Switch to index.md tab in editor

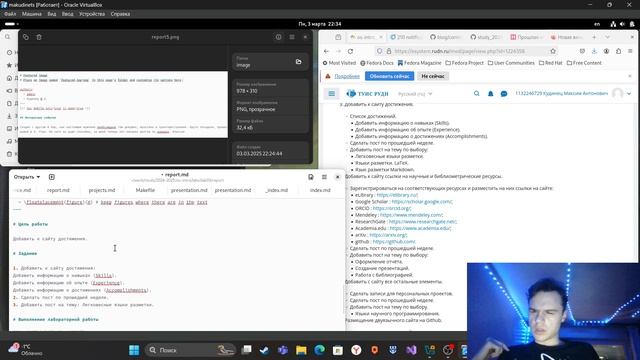pyautogui.click(x=320, y=190)
